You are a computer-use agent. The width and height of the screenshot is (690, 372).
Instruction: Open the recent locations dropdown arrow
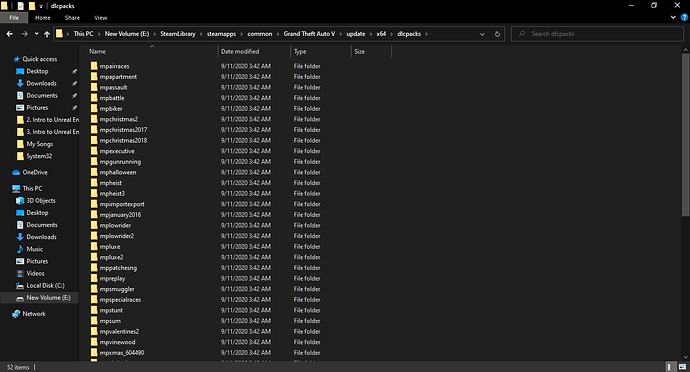click(x=37, y=34)
